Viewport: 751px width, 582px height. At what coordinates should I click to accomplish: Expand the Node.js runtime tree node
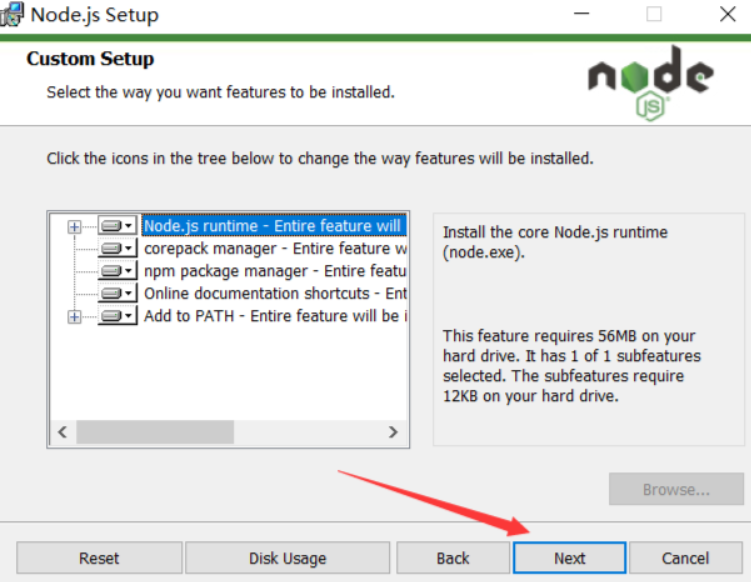[74, 227]
